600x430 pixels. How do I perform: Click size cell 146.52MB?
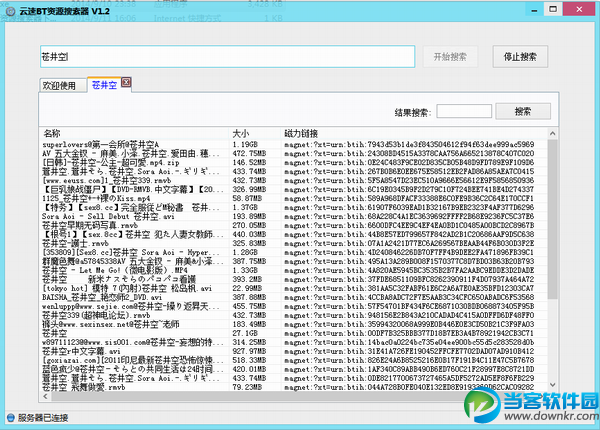pyautogui.click(x=249, y=163)
